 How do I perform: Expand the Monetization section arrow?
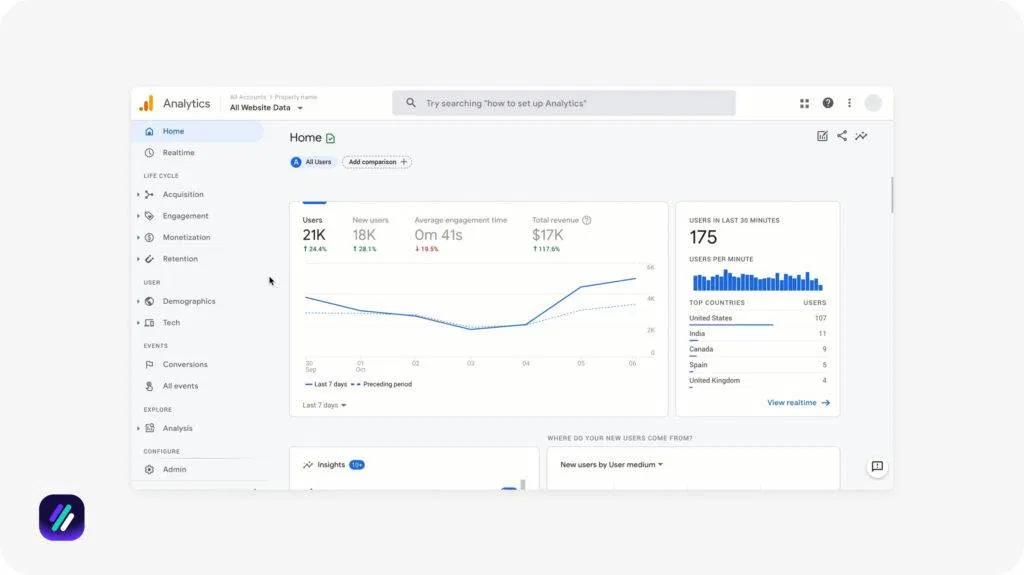(x=138, y=237)
